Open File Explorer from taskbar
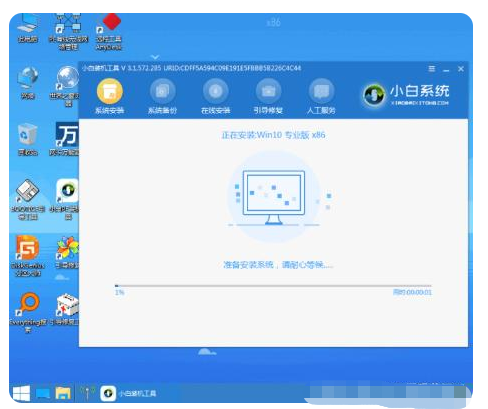488x409 pixels. click(x=63, y=393)
